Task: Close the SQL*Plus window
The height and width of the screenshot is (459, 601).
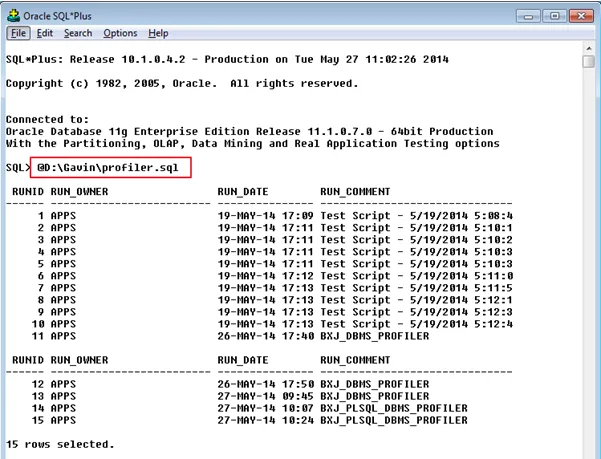Action: click(x=581, y=16)
